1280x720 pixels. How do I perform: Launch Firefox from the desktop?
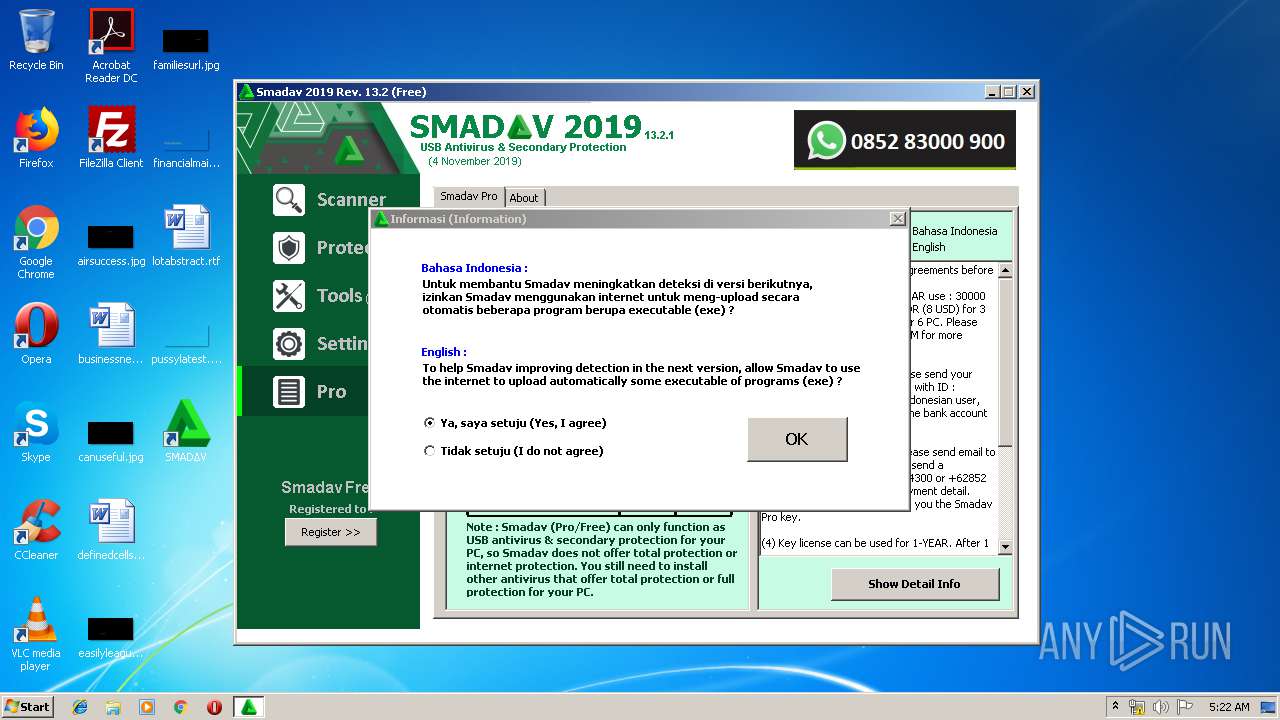[x=36, y=138]
